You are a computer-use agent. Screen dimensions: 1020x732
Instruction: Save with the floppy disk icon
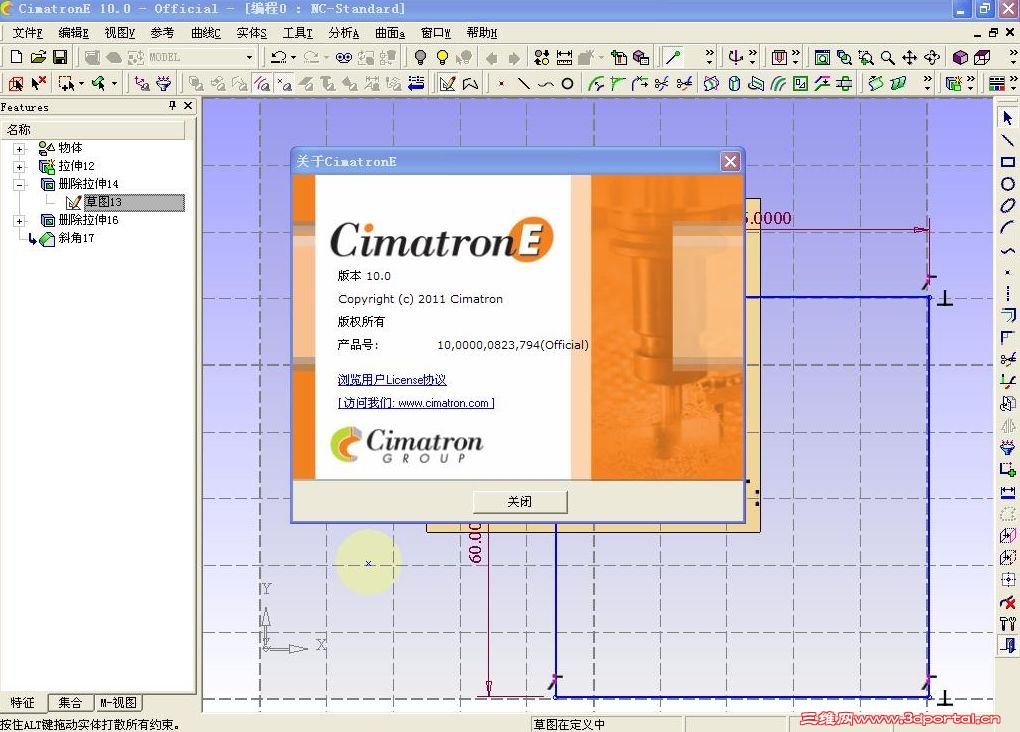60,57
